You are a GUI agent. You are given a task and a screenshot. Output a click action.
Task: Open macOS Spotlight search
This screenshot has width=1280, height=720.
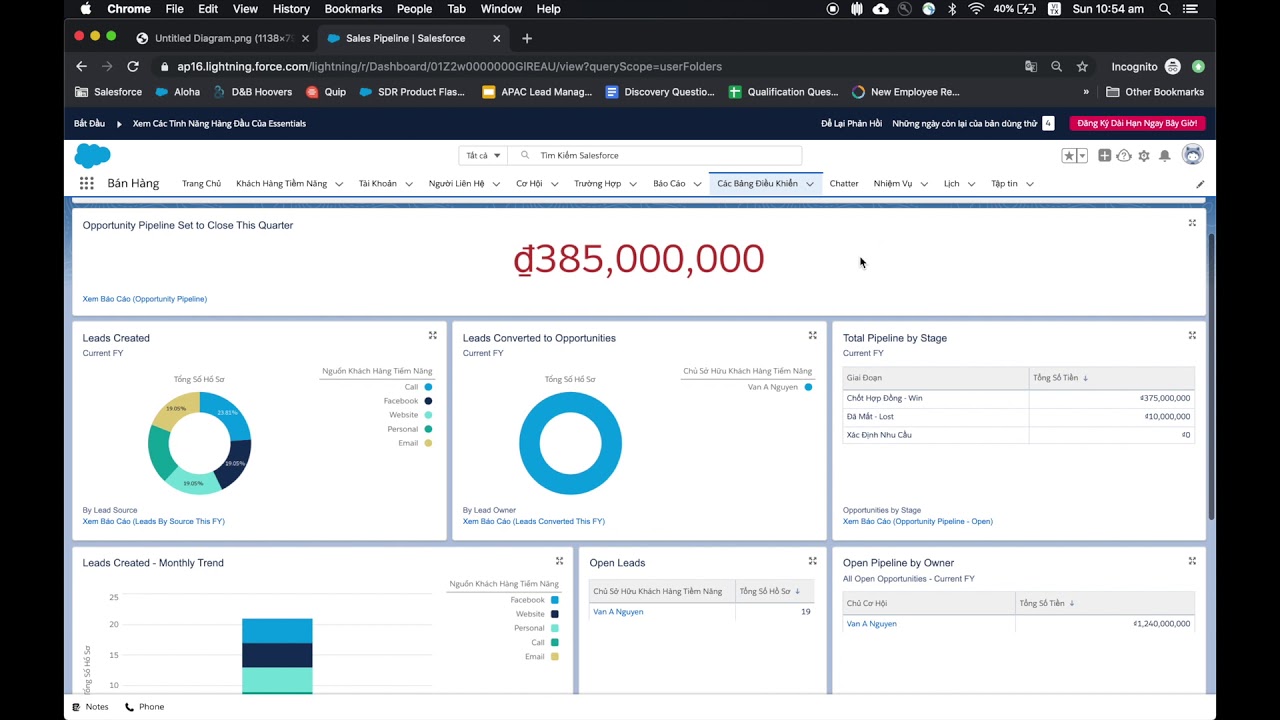[x=1165, y=9]
